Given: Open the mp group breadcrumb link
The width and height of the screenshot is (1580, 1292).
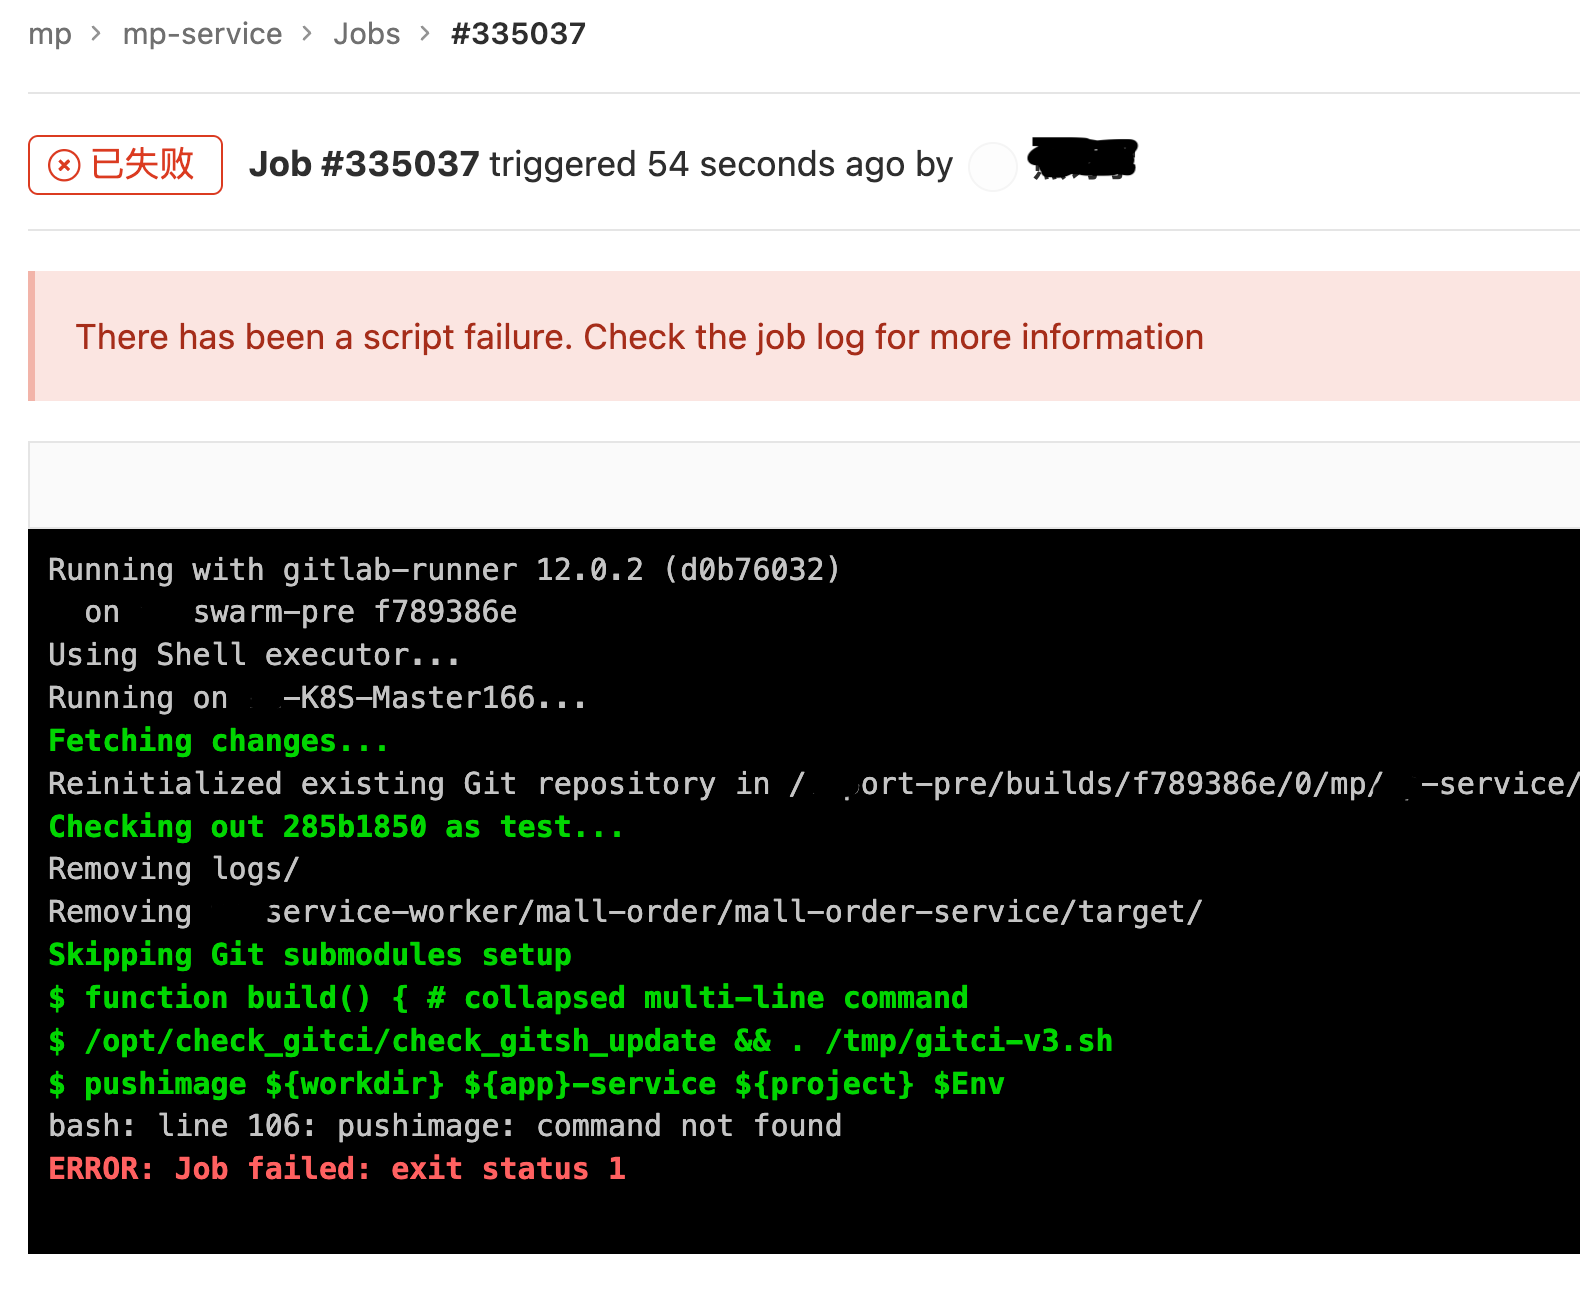Looking at the screenshot, I should click(x=50, y=34).
